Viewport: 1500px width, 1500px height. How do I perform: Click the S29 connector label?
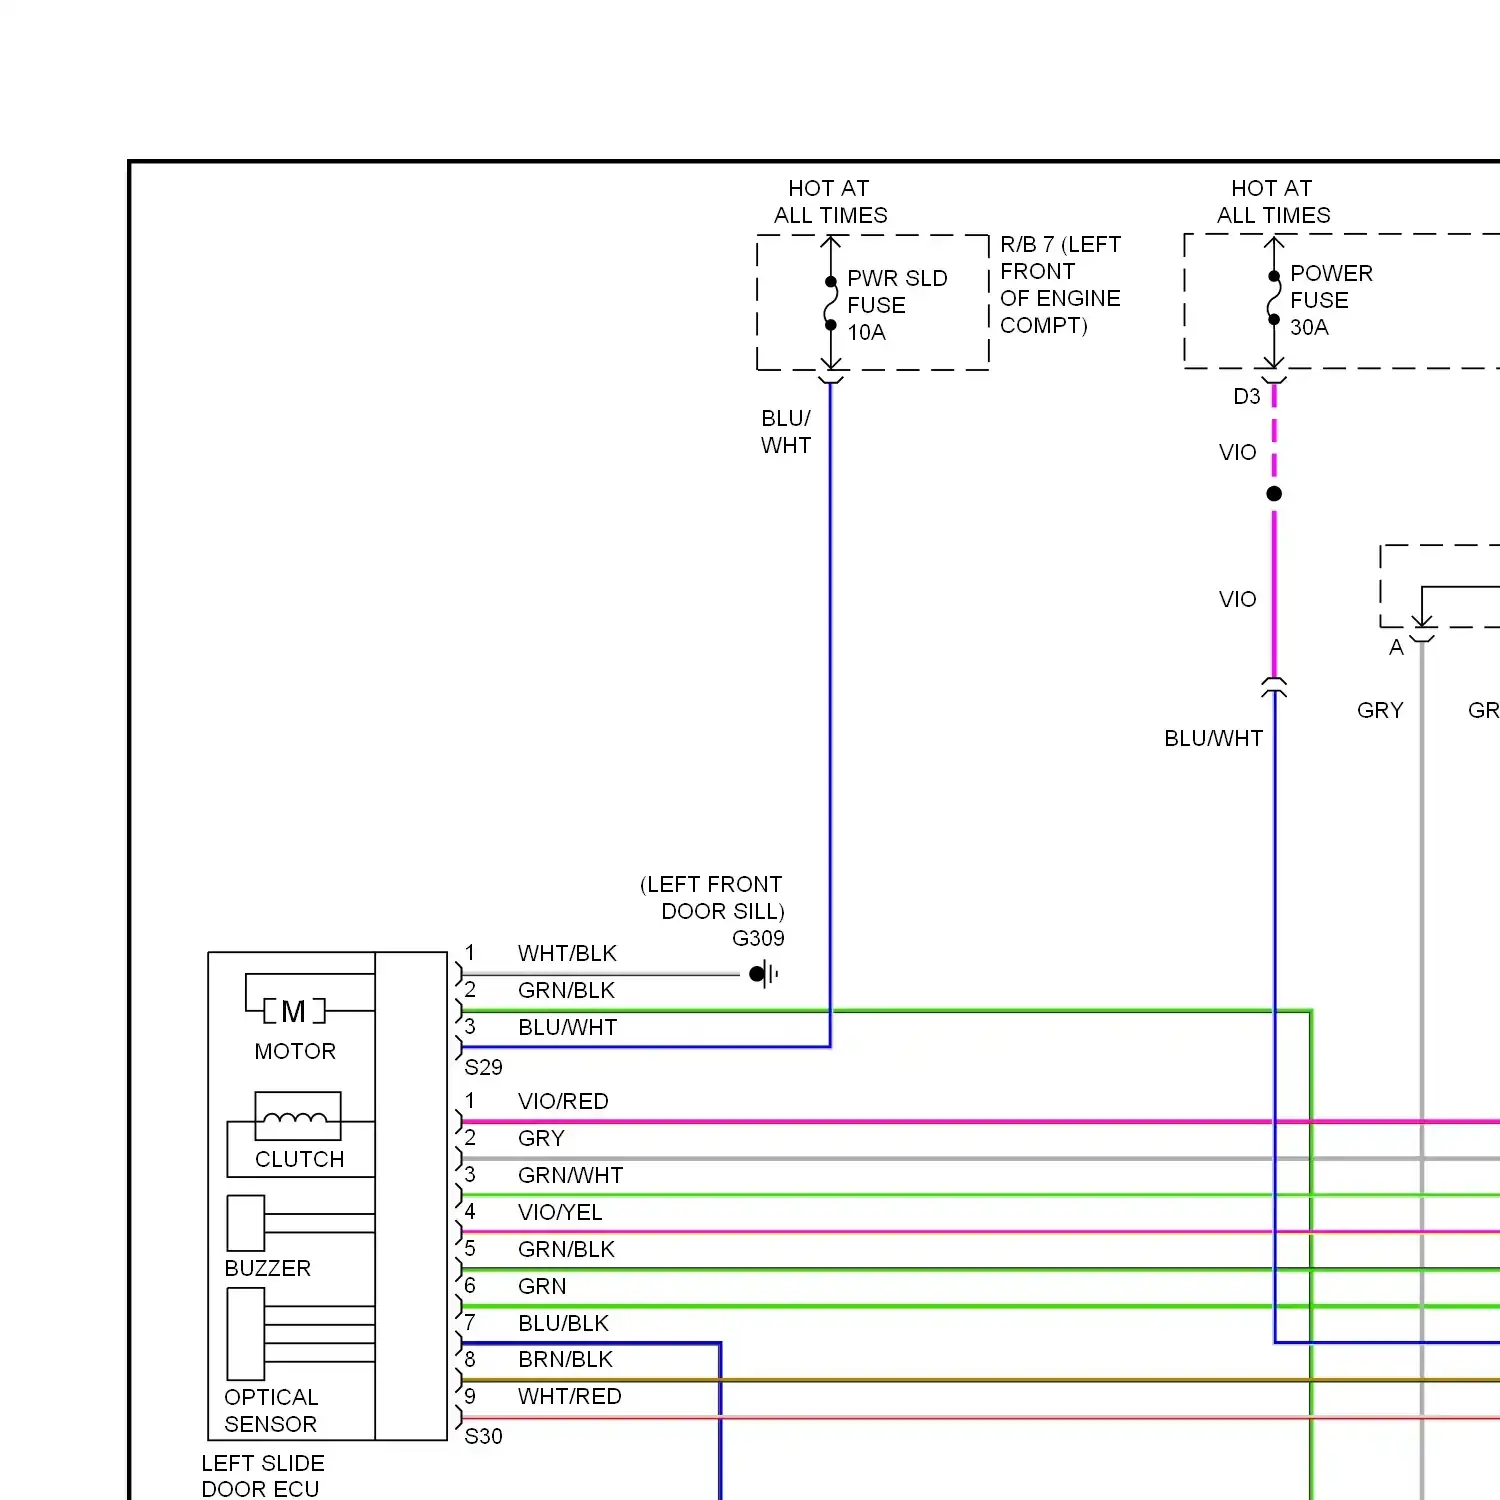pos(483,1067)
